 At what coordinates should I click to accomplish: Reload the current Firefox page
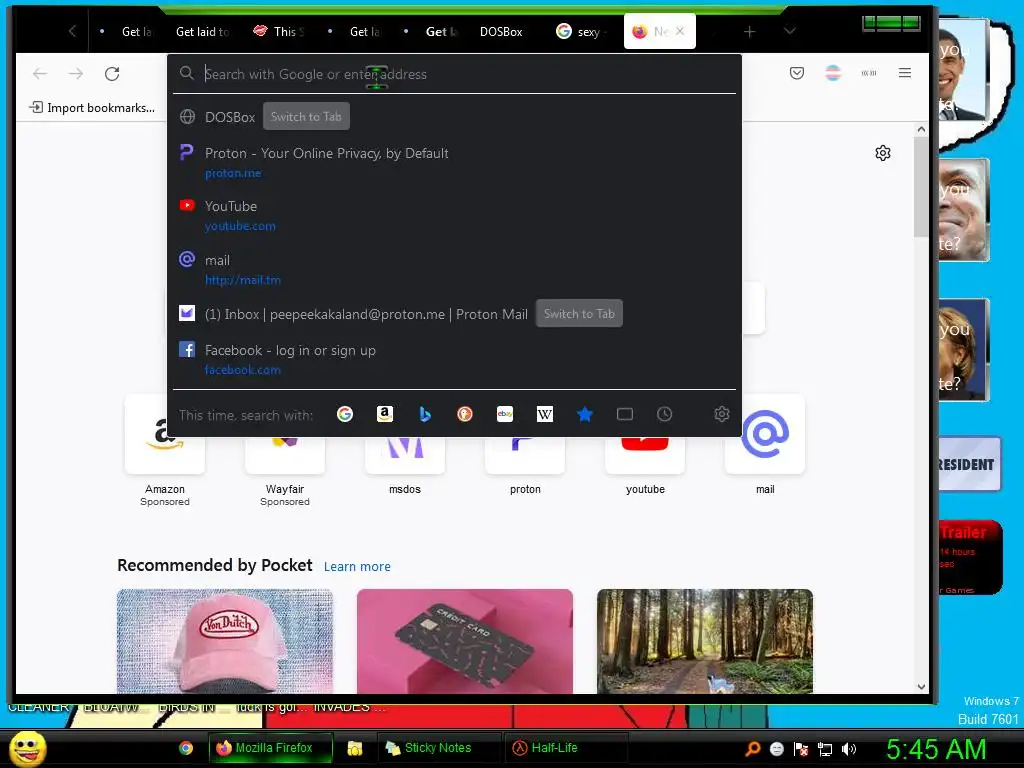pos(112,74)
